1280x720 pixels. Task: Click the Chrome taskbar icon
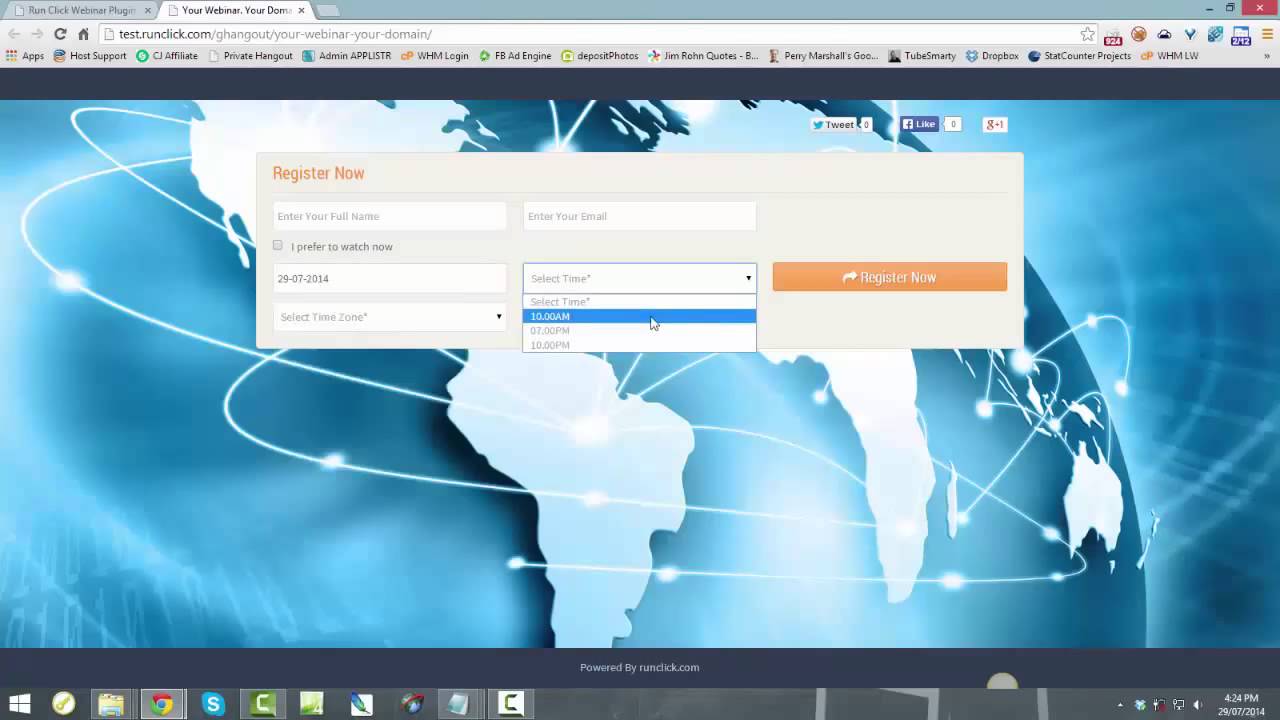[x=161, y=704]
